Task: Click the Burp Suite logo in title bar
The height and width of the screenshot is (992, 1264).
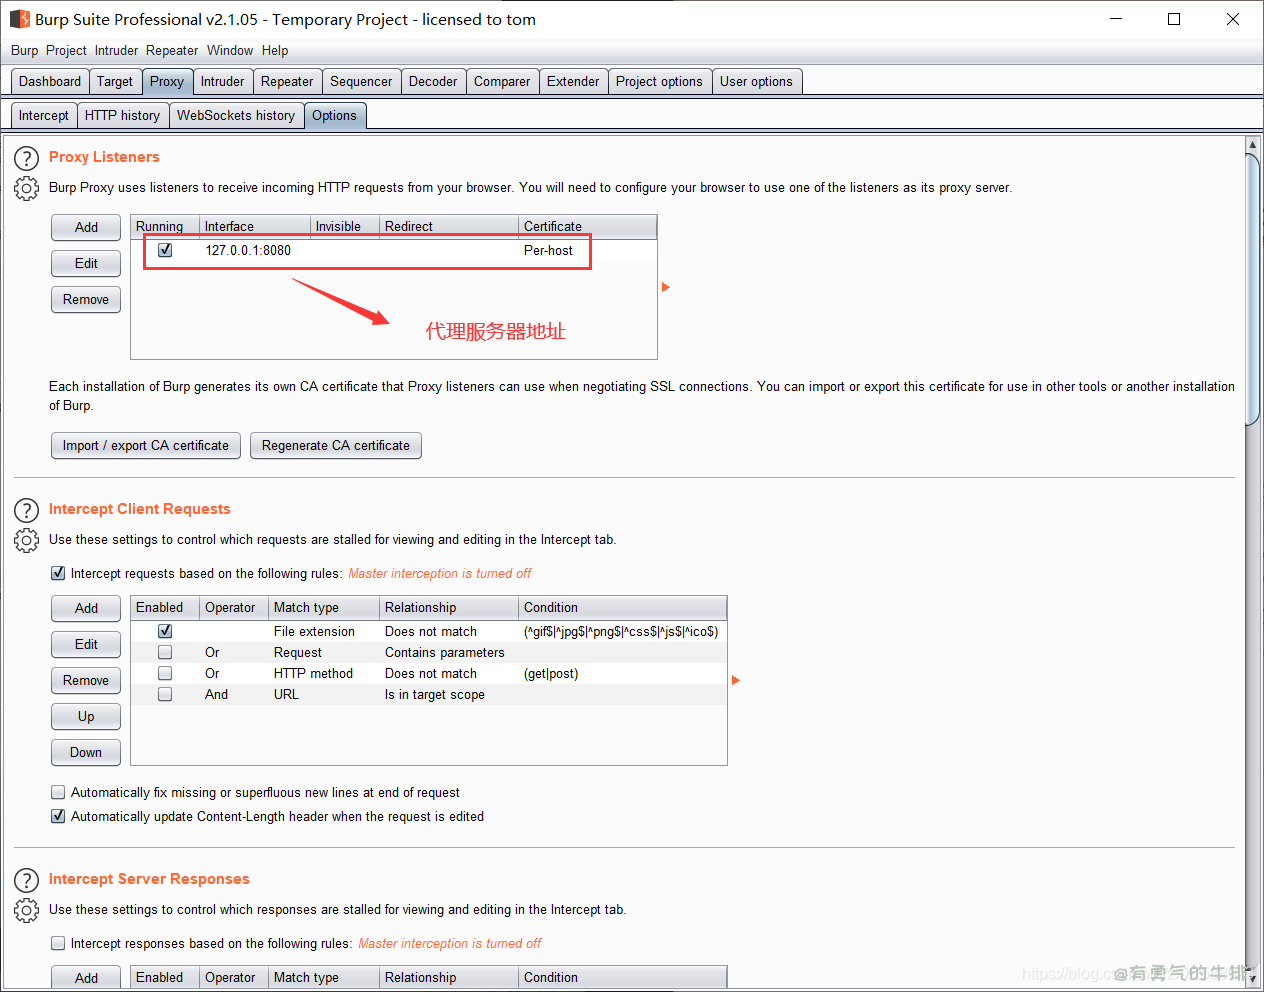Action: (19, 19)
